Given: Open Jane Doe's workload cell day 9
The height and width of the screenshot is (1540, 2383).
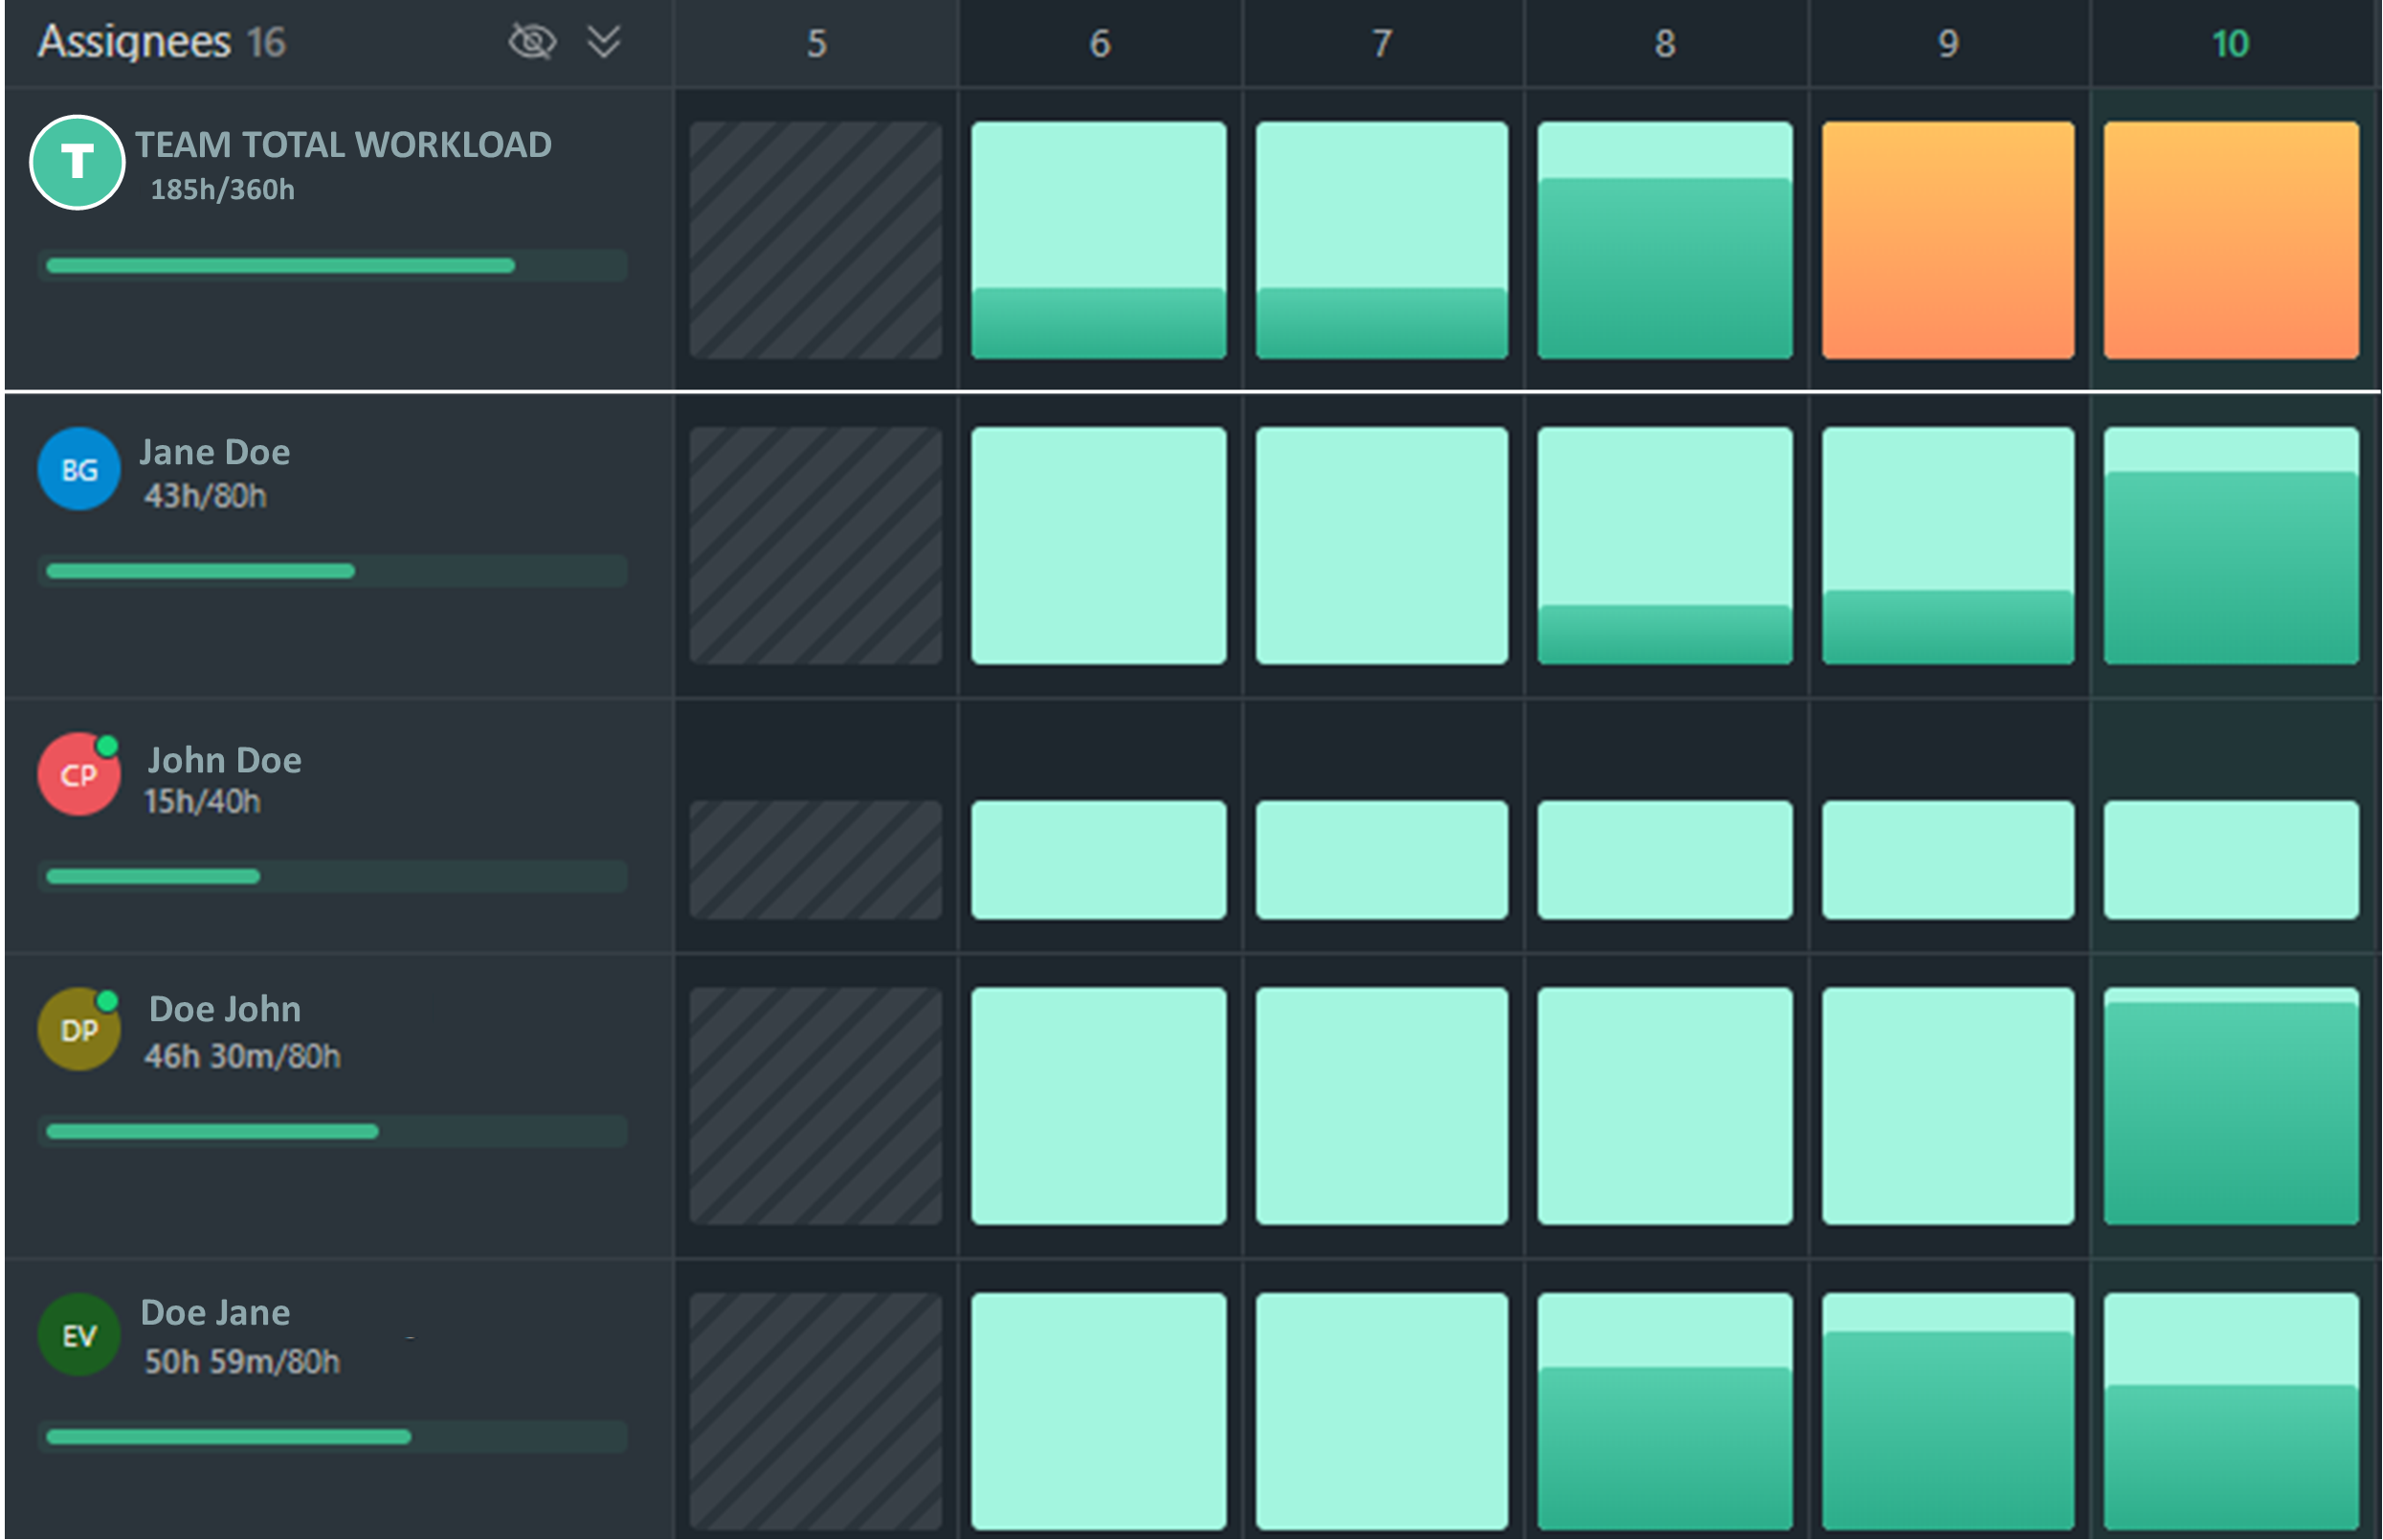Looking at the screenshot, I should click(1948, 546).
